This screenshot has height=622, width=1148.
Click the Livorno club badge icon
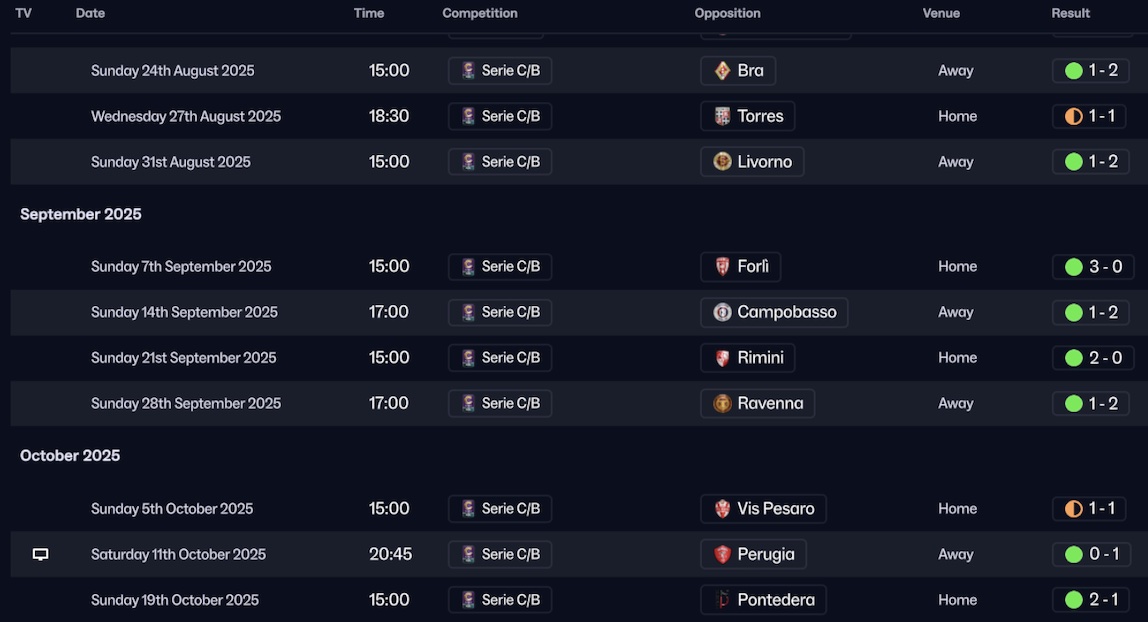722,162
